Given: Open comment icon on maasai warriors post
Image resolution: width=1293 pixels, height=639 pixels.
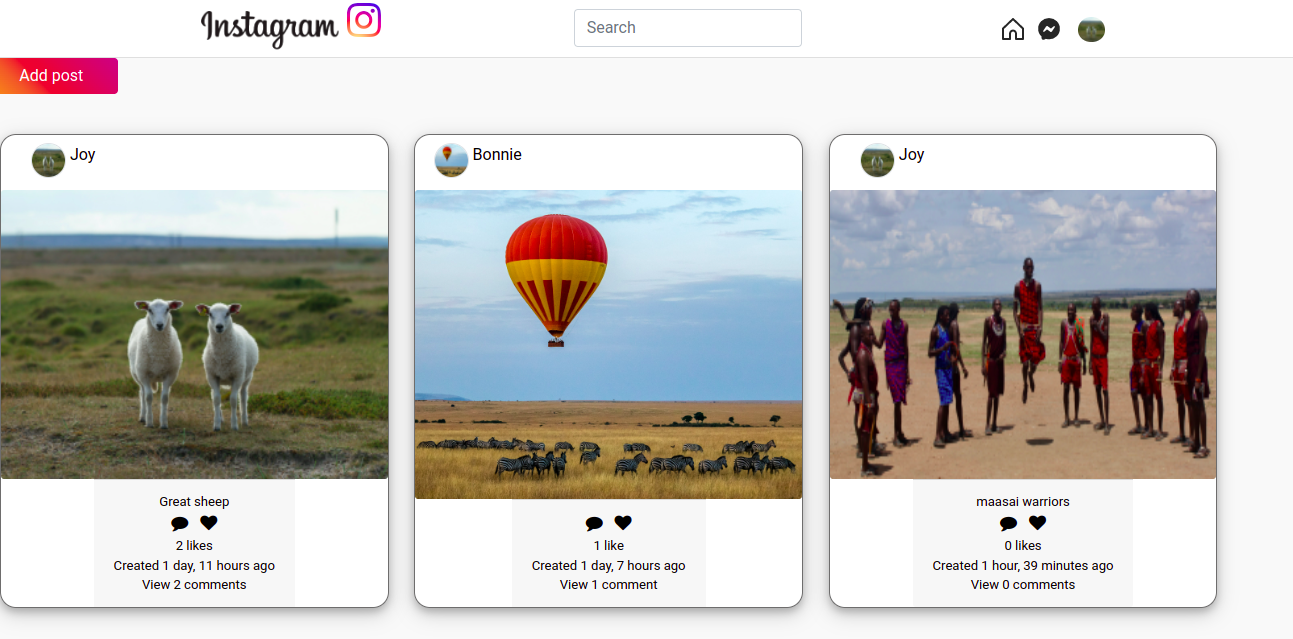Looking at the screenshot, I should pos(1008,522).
